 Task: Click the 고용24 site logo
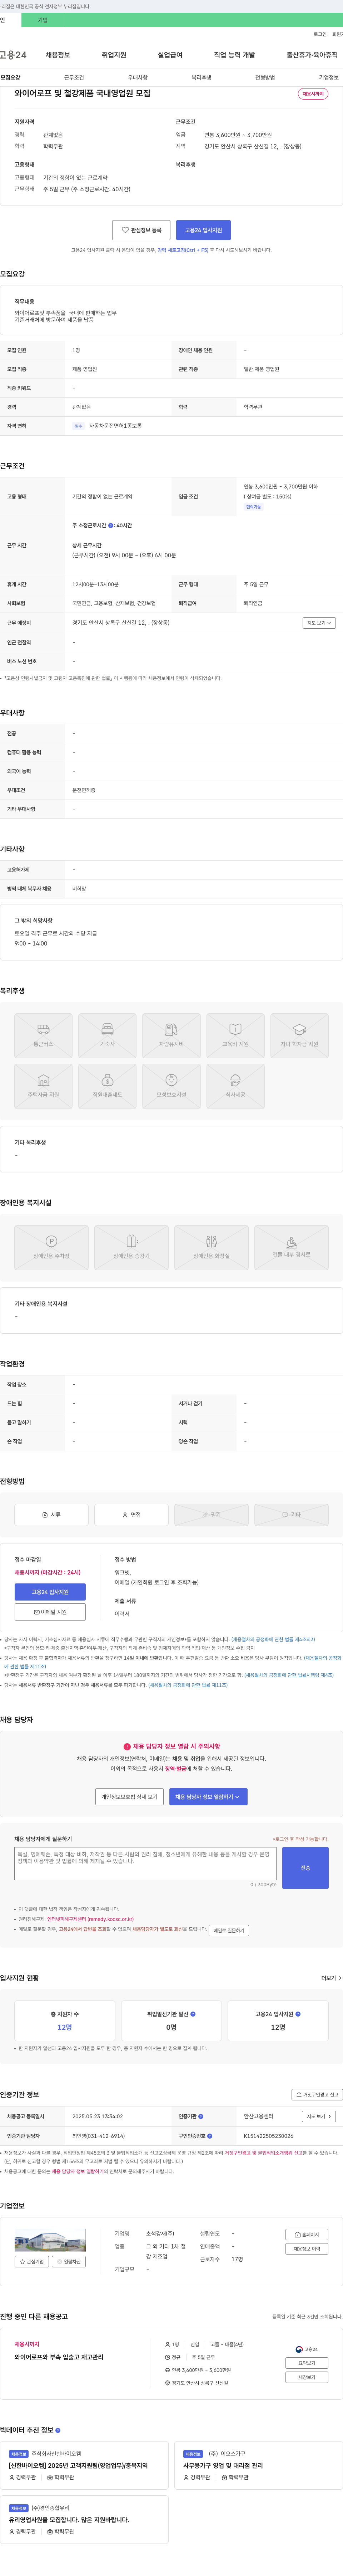[x=13, y=55]
